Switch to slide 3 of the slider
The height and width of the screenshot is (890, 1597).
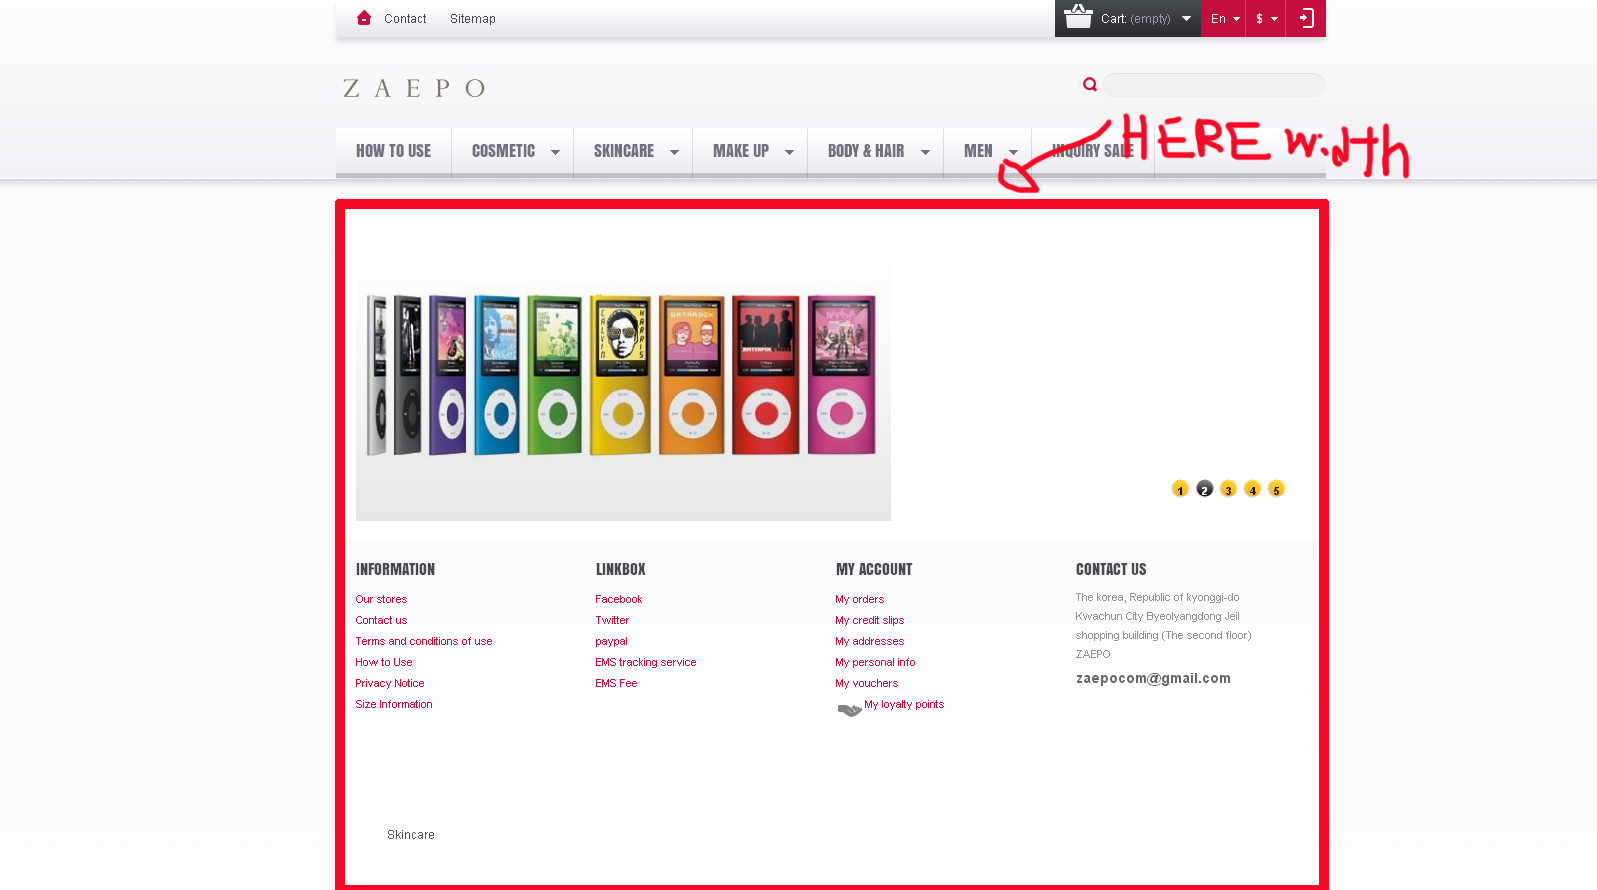1228,489
